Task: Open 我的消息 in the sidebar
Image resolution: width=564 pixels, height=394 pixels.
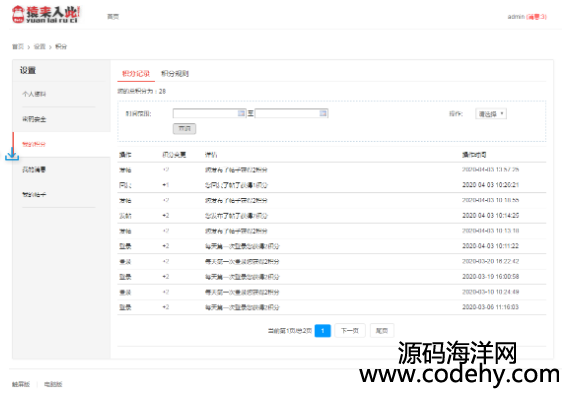Action: click(34, 169)
